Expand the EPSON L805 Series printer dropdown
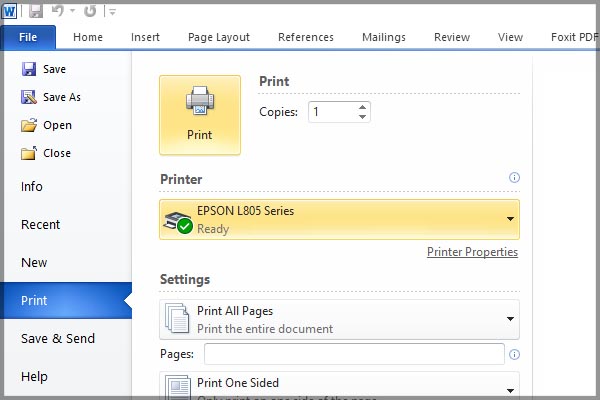Viewport: 600px width, 400px height. tap(509, 219)
